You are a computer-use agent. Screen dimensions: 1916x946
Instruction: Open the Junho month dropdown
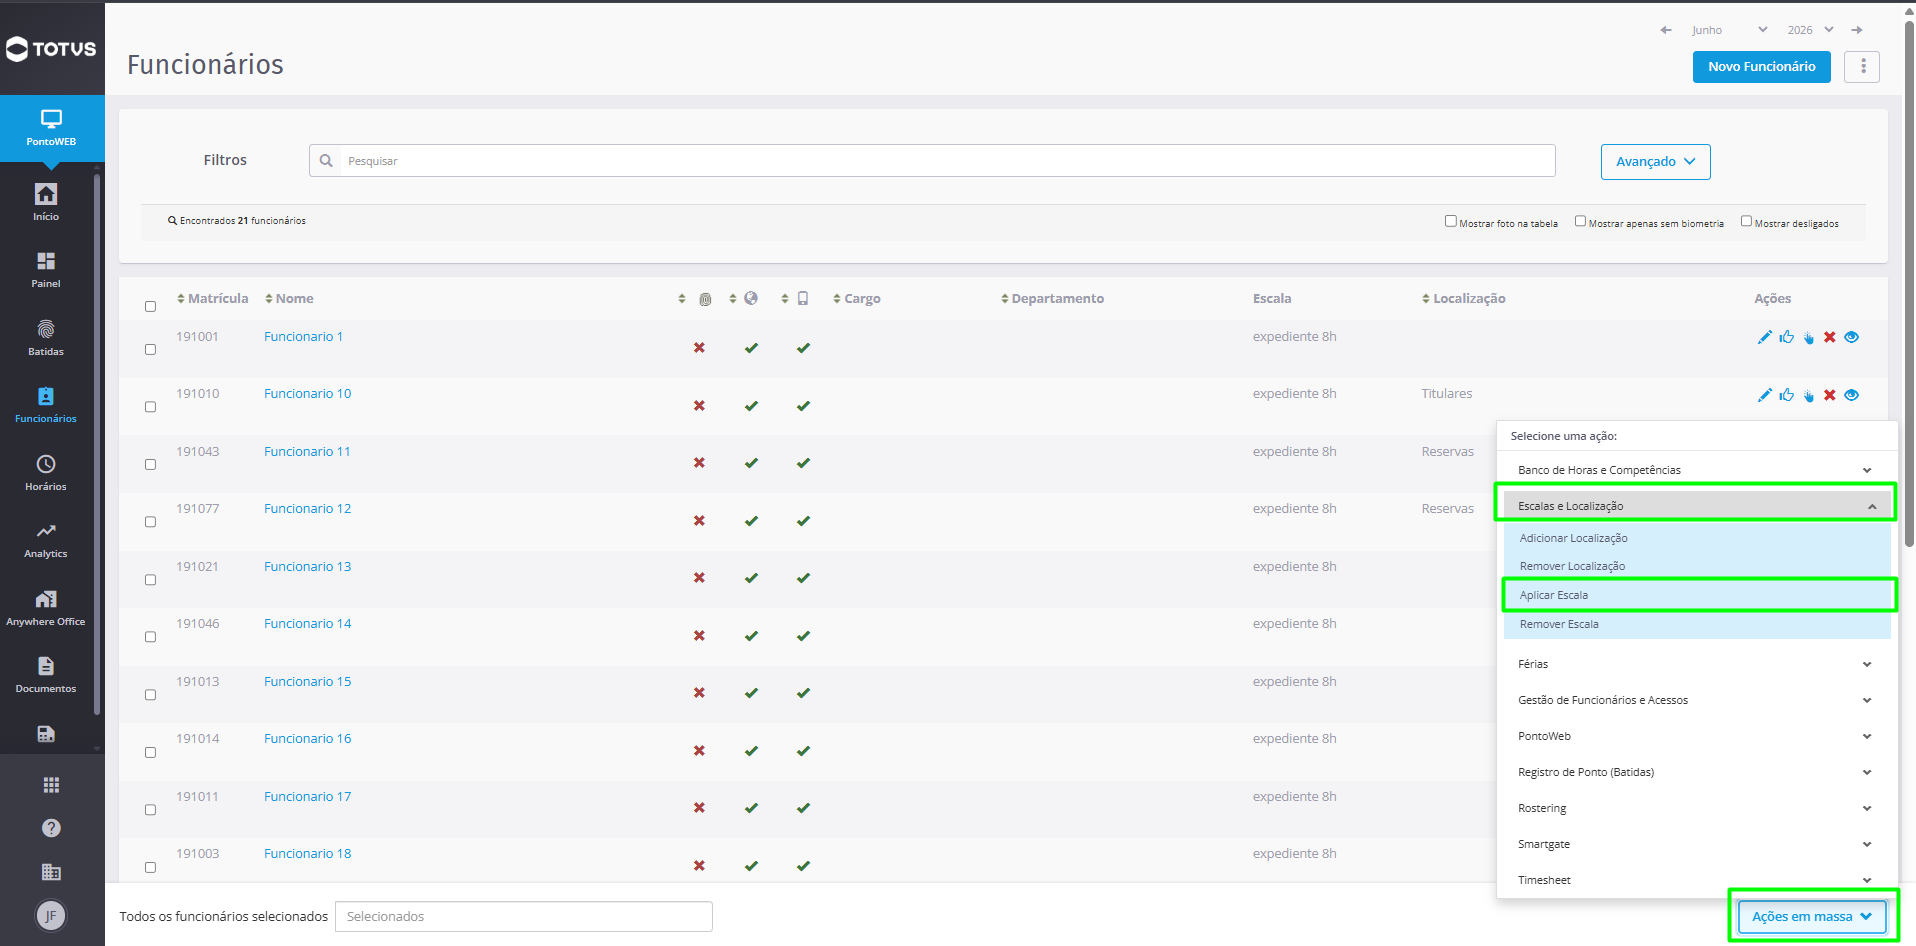click(x=1730, y=30)
